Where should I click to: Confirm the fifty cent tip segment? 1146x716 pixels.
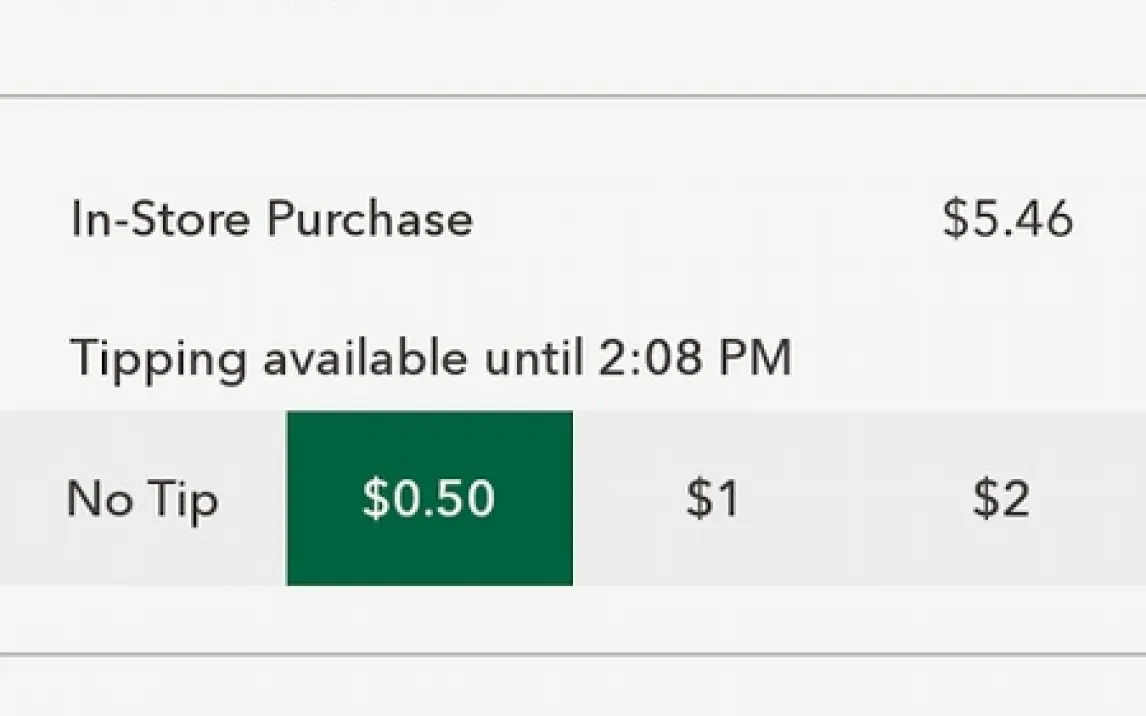pos(429,498)
